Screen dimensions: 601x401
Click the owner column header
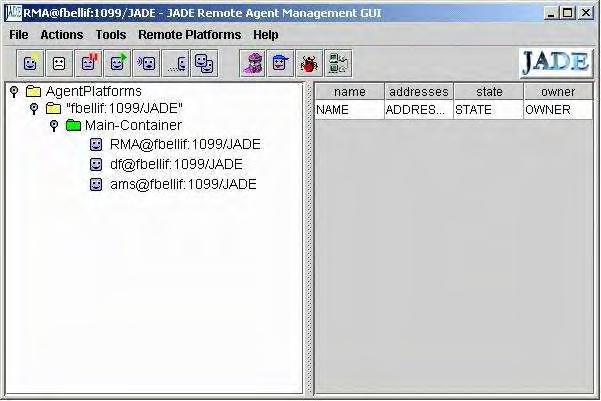(558, 92)
